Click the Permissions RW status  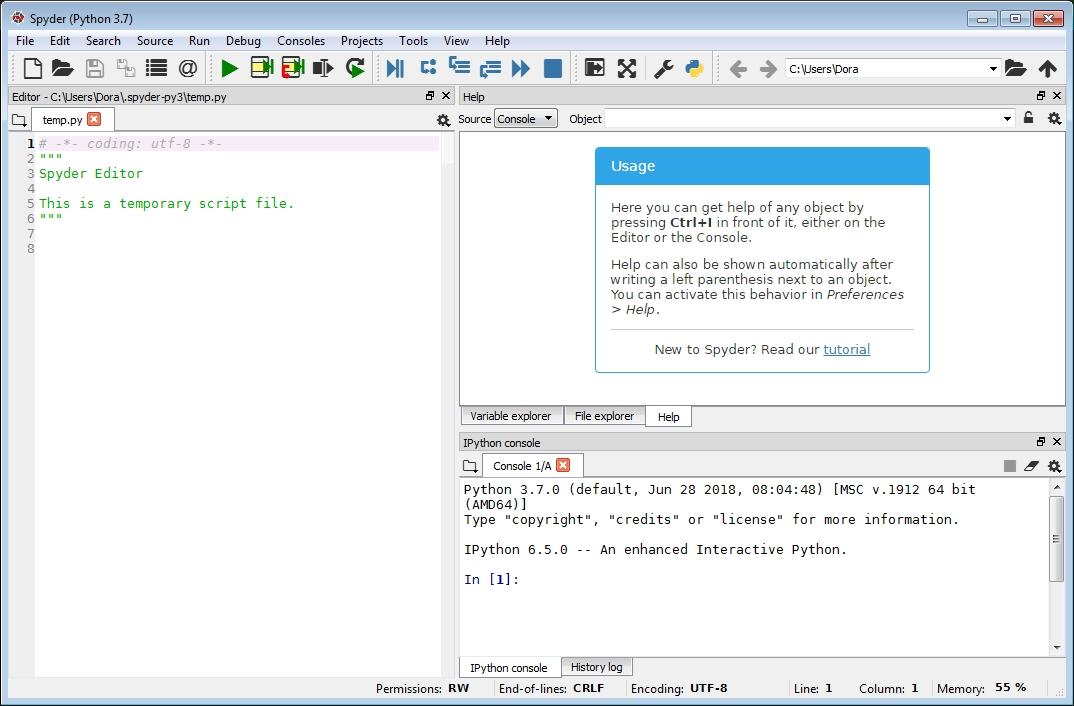coord(423,688)
